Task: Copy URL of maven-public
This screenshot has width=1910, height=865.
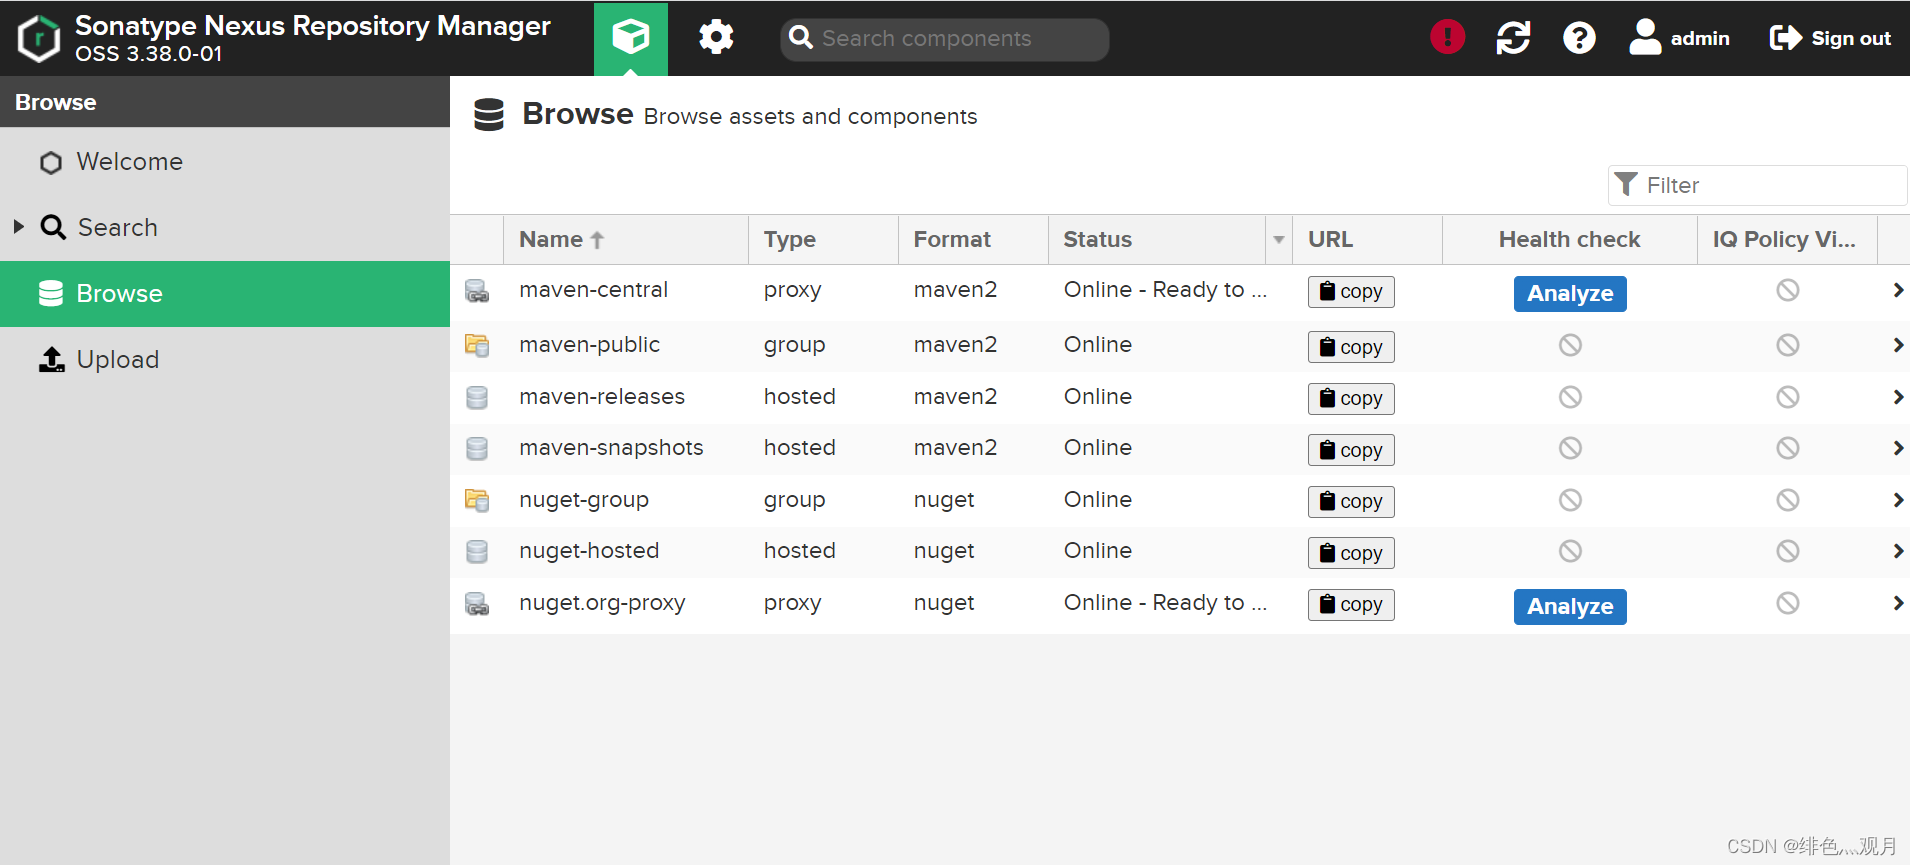Action: click(1351, 347)
